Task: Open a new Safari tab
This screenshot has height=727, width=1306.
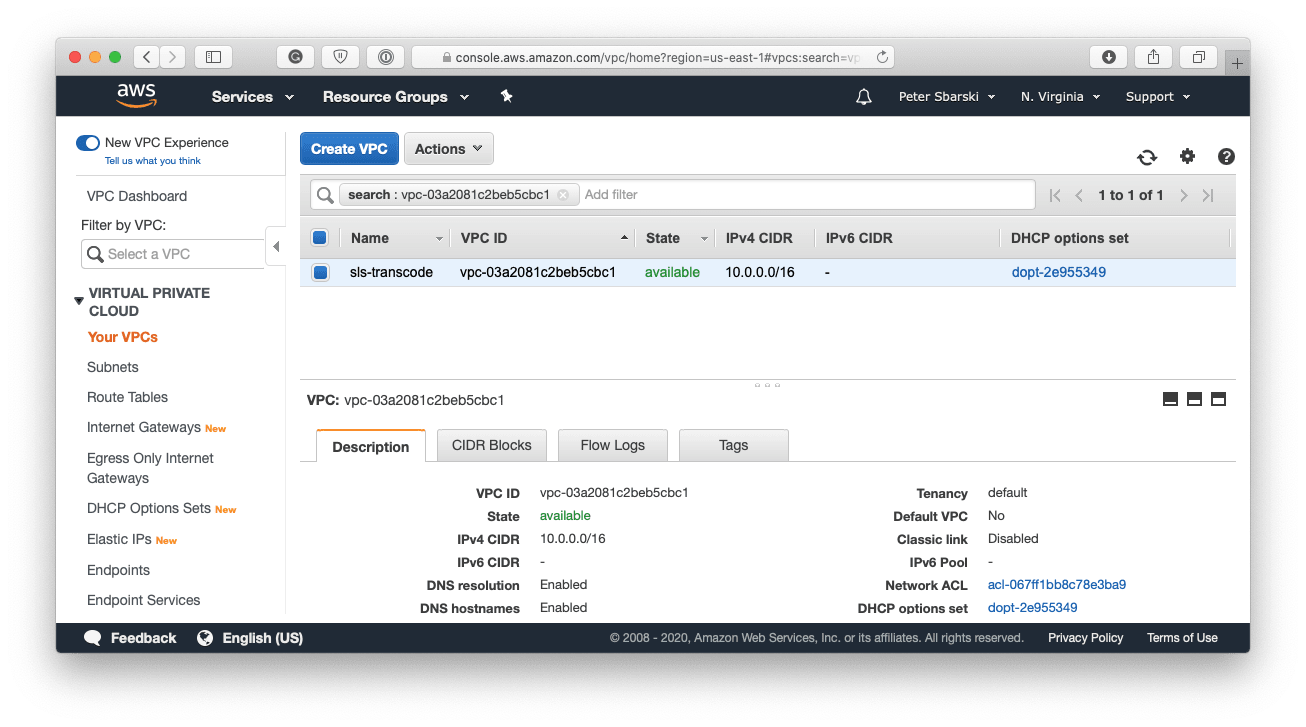Action: click(1237, 63)
